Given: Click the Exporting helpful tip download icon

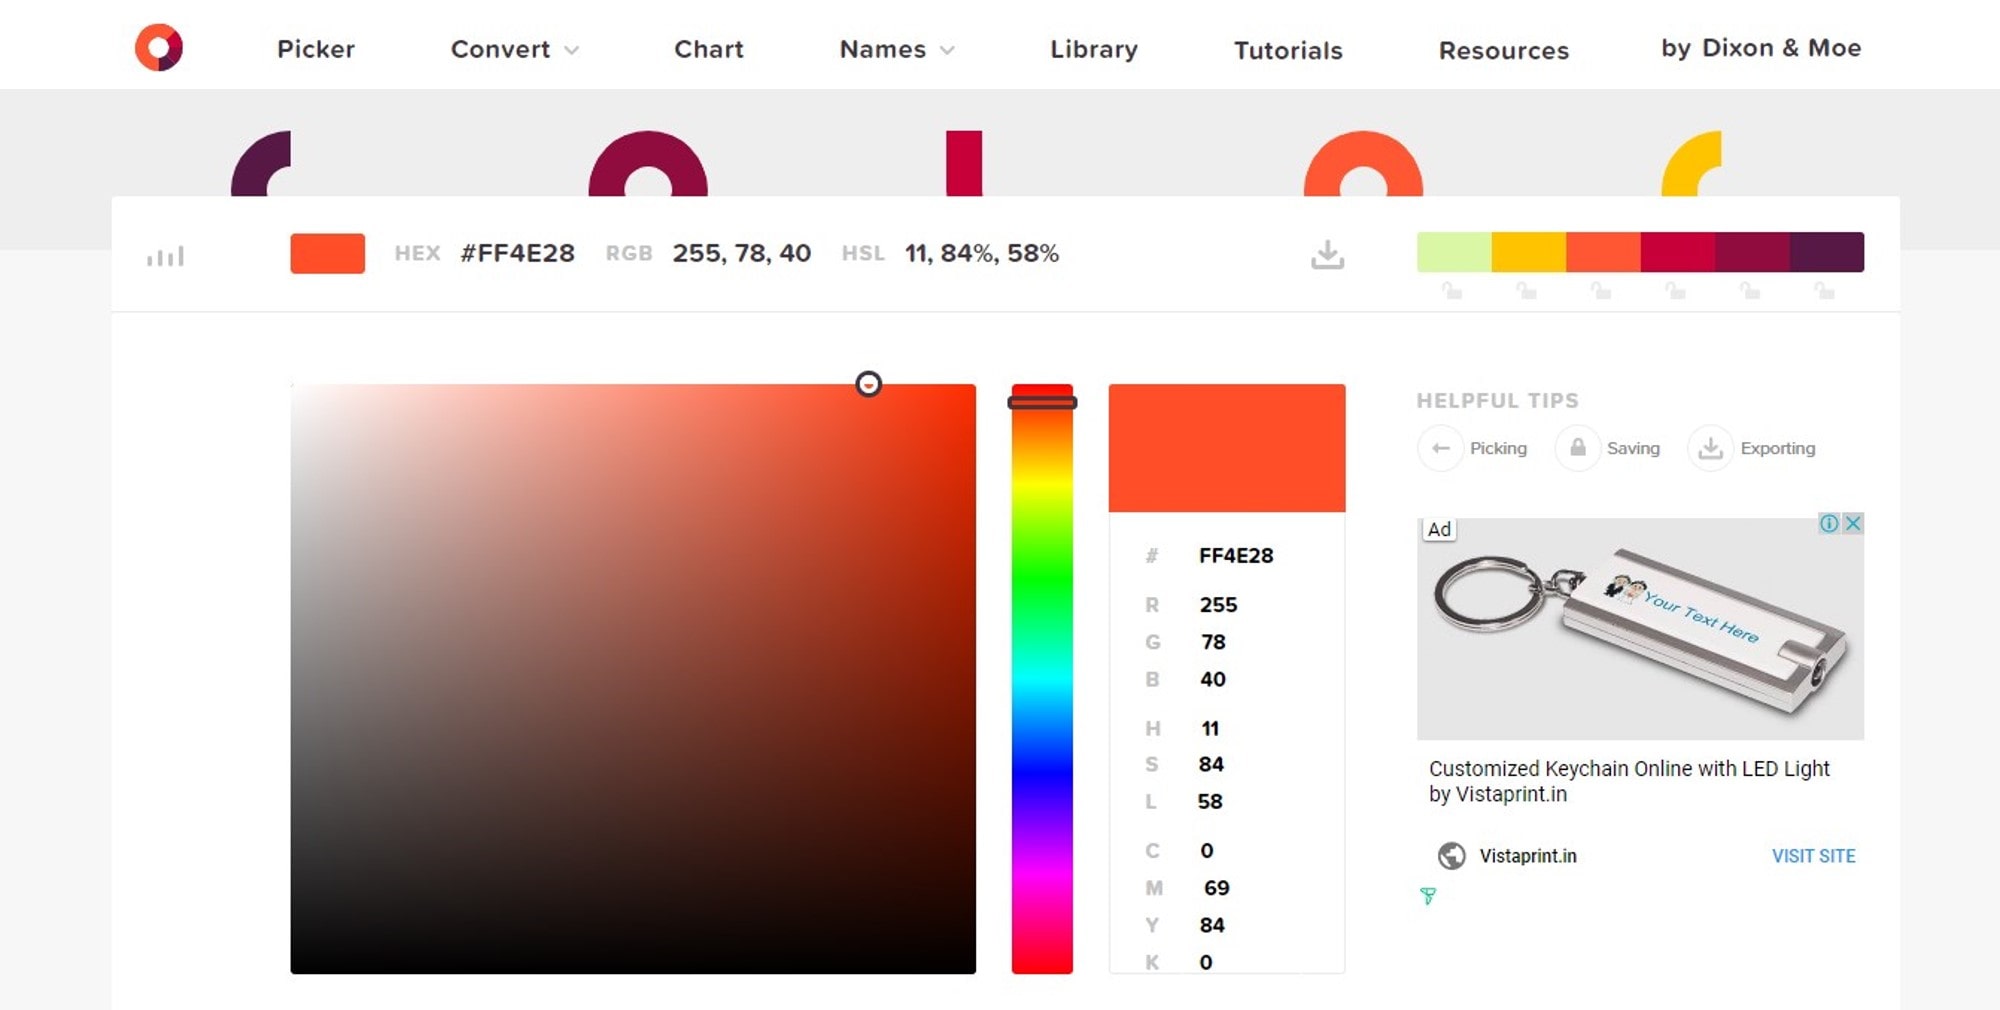Looking at the screenshot, I should point(1711,448).
